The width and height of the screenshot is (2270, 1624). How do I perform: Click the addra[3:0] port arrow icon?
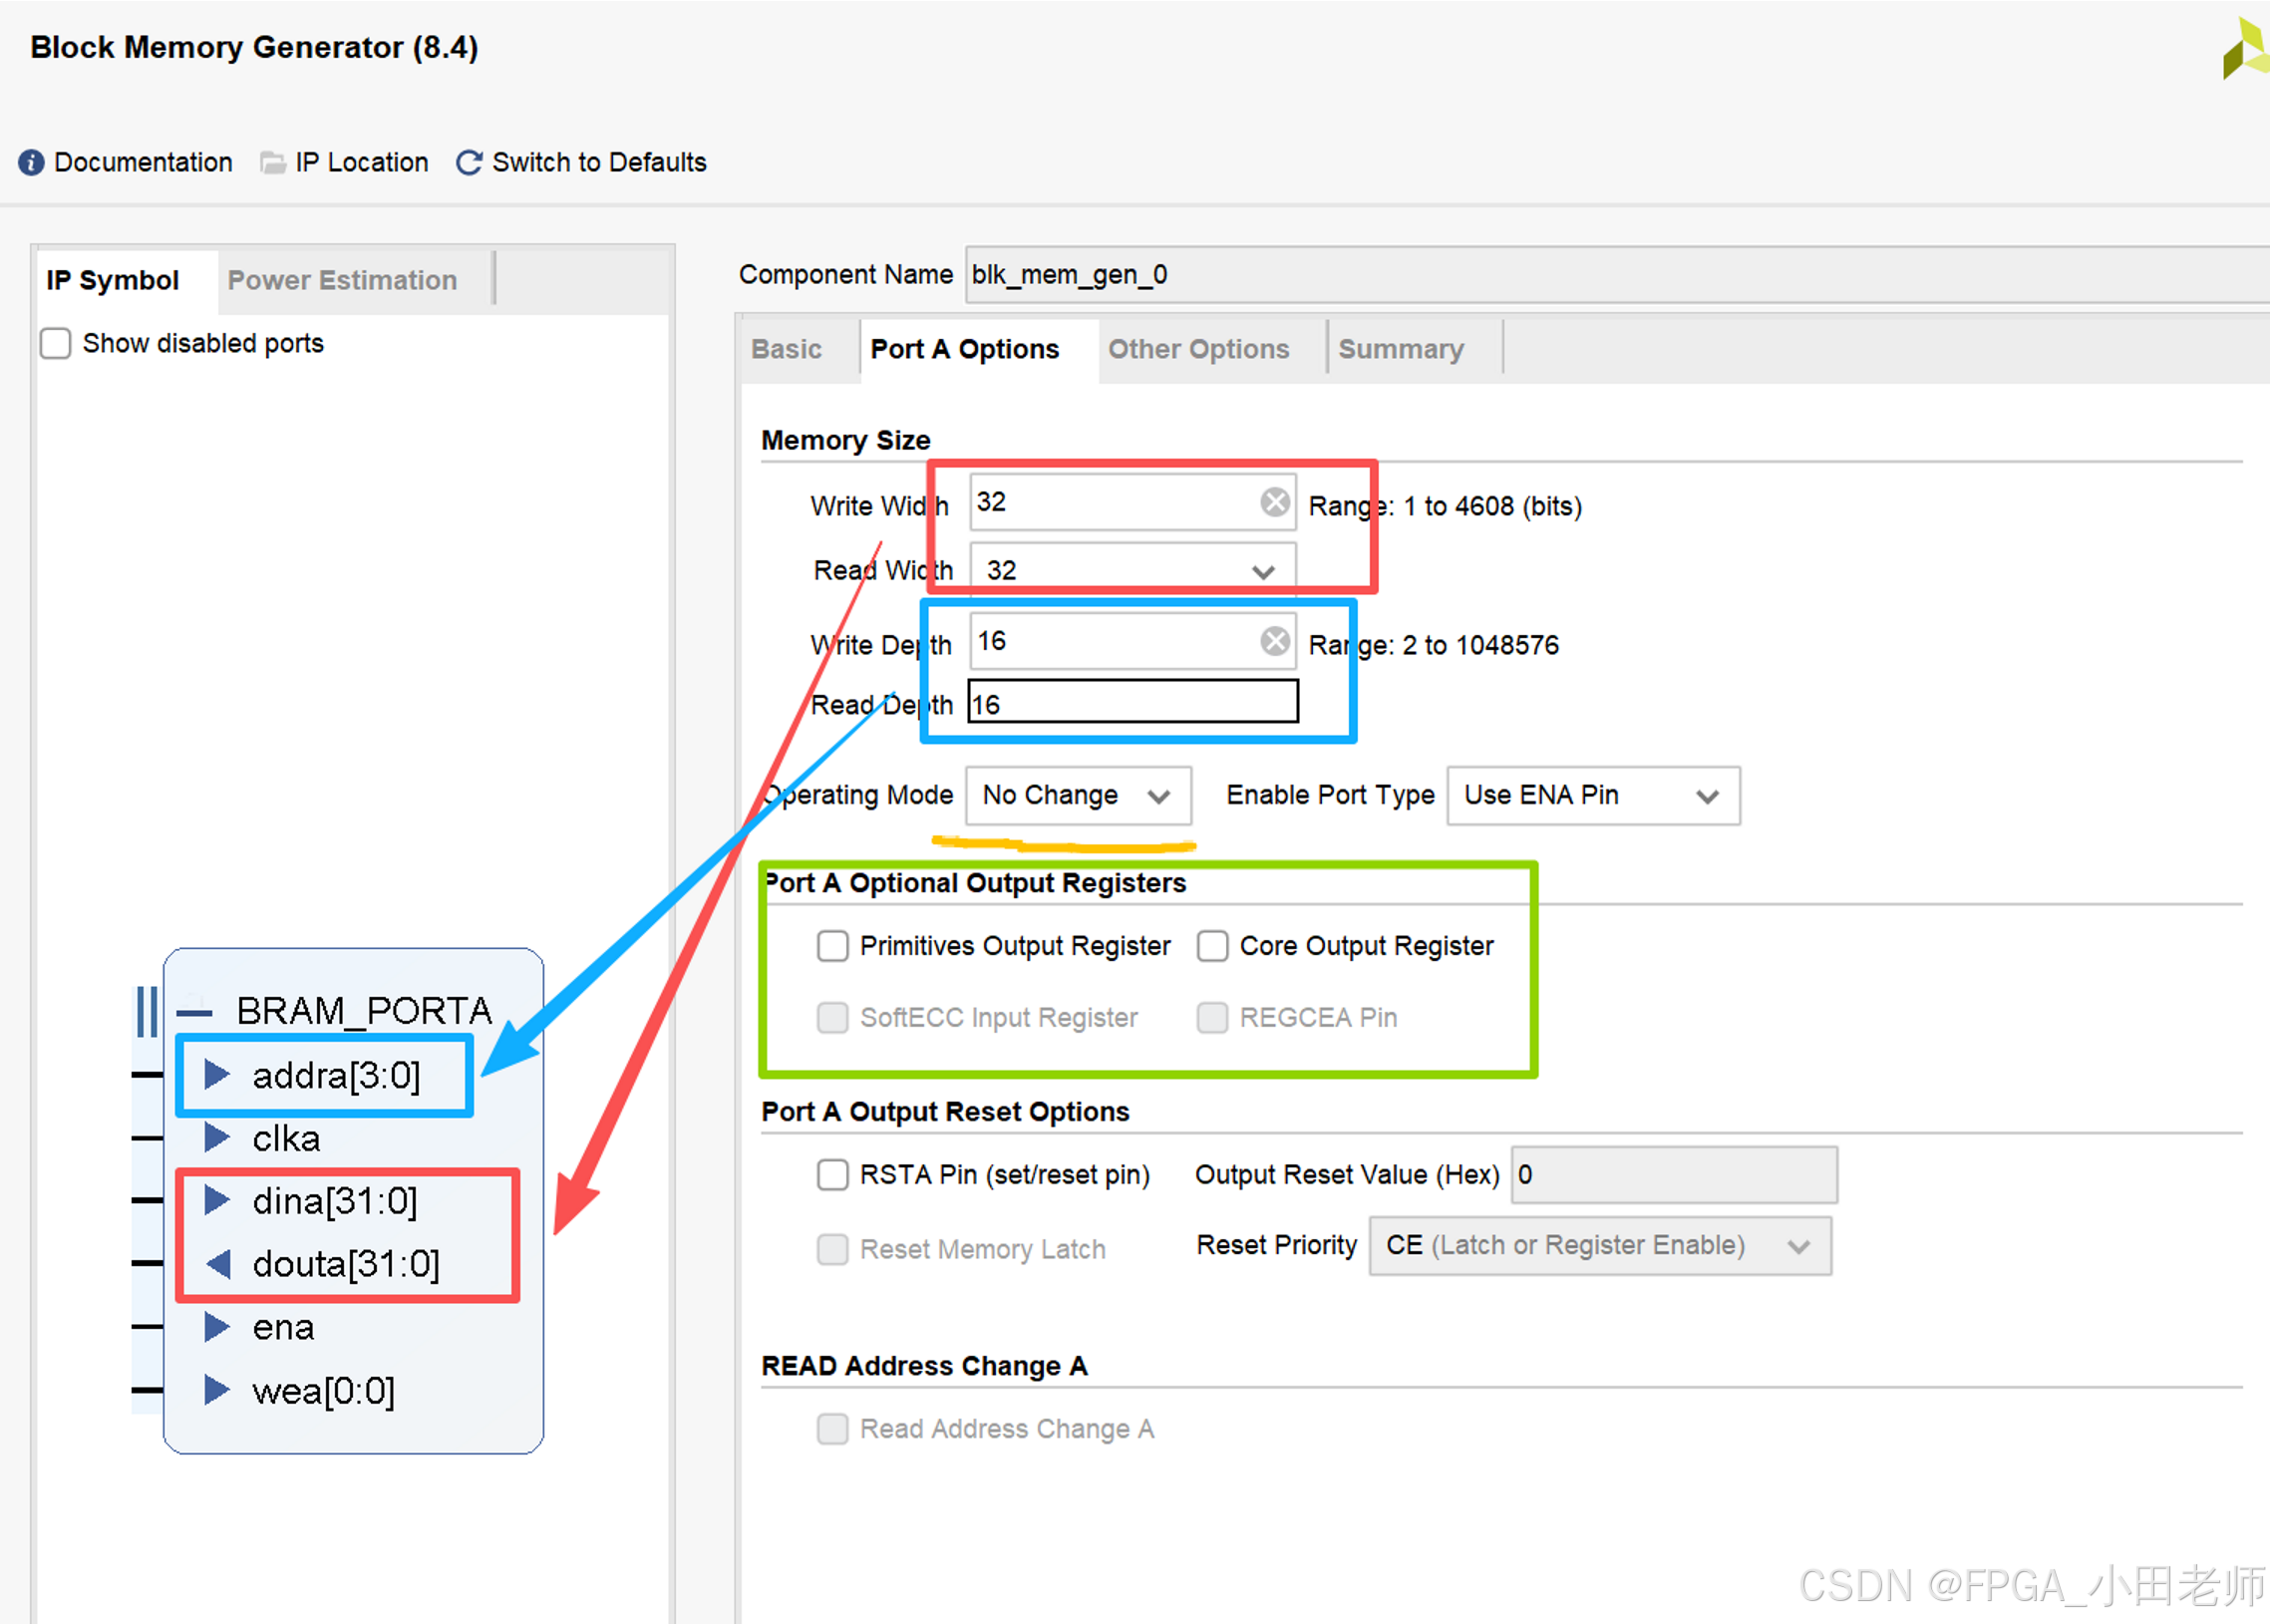click(x=217, y=1075)
